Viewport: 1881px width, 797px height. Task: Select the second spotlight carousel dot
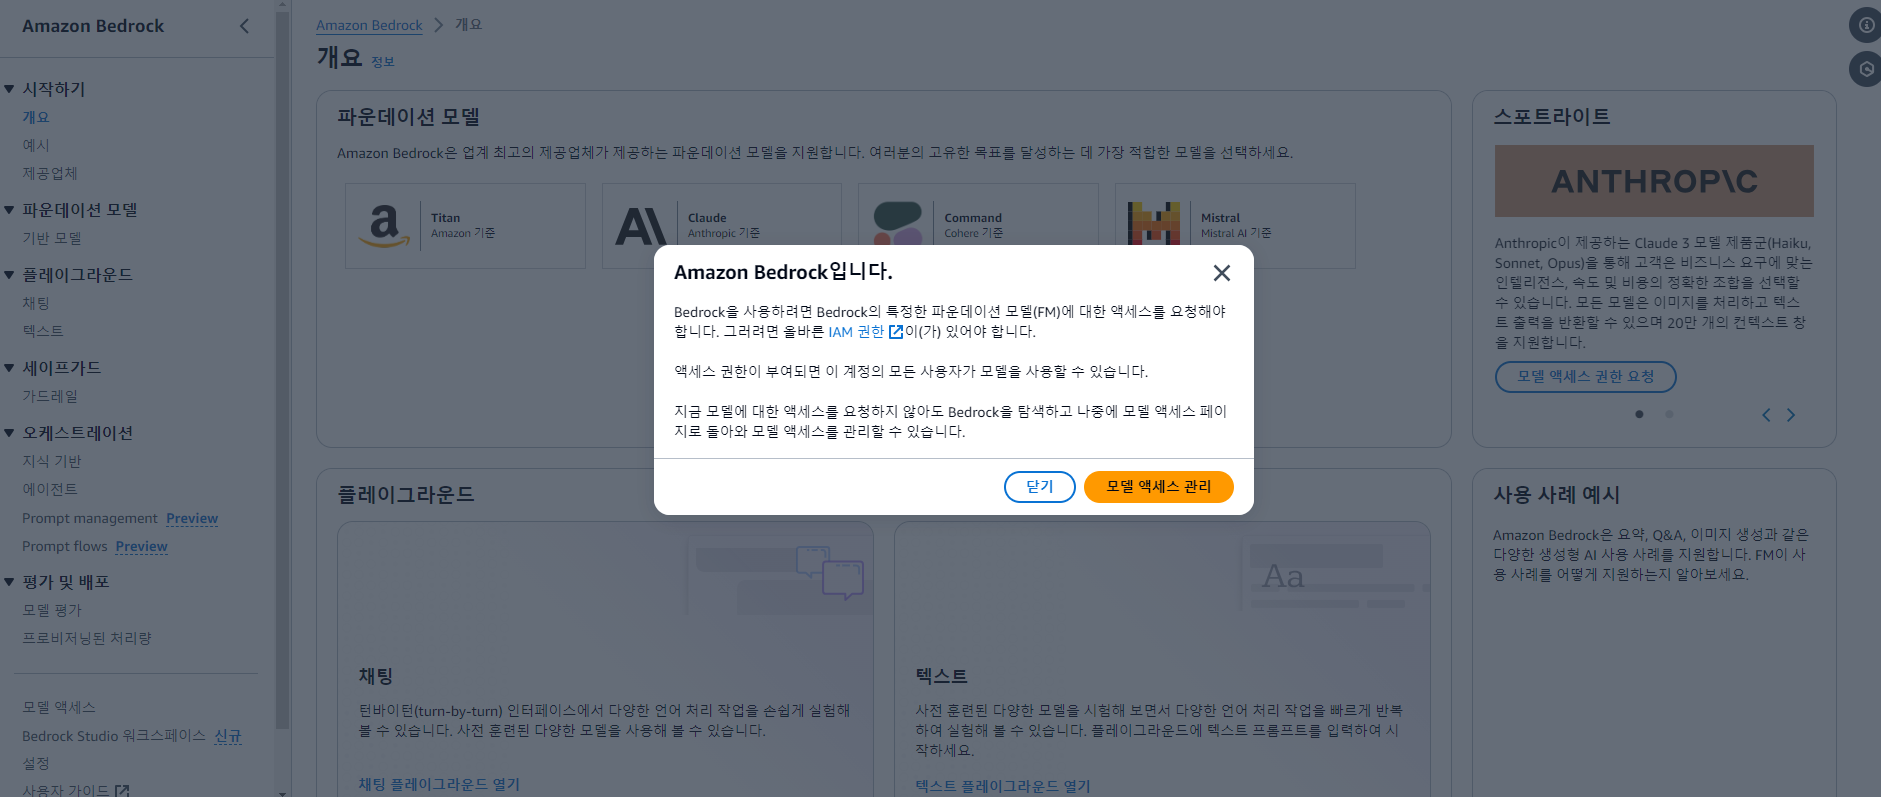(1669, 414)
